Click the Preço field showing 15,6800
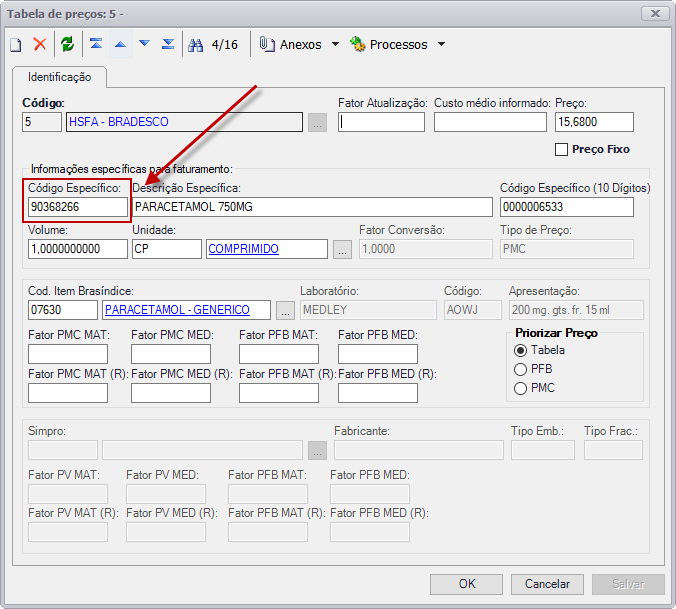Image resolution: width=676 pixels, height=609 pixels. point(594,122)
